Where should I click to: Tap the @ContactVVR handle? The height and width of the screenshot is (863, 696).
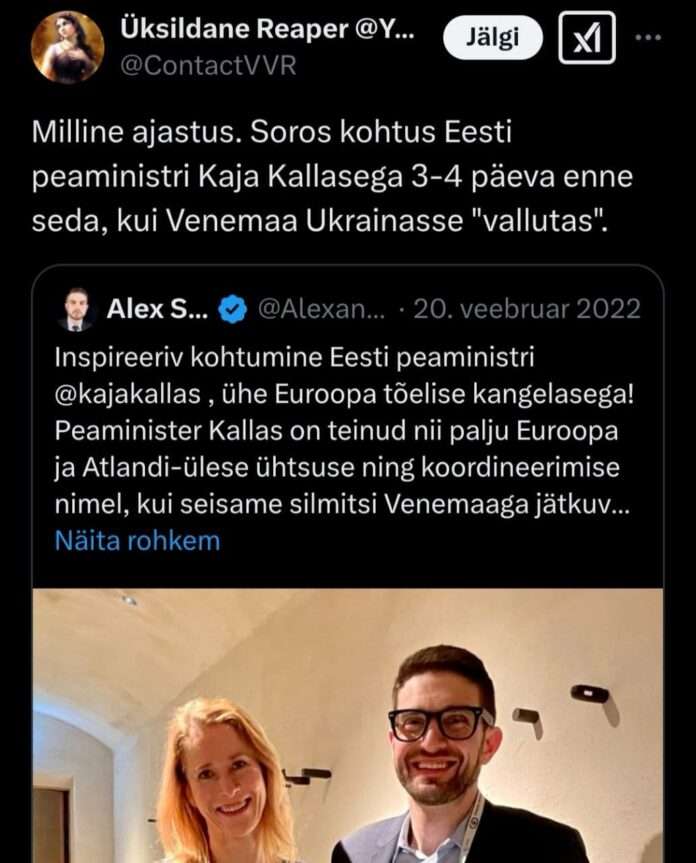(x=208, y=65)
